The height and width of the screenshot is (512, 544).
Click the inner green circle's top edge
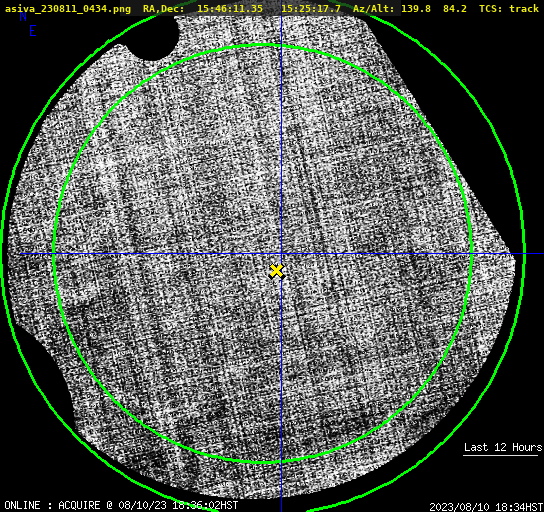pos(263,45)
